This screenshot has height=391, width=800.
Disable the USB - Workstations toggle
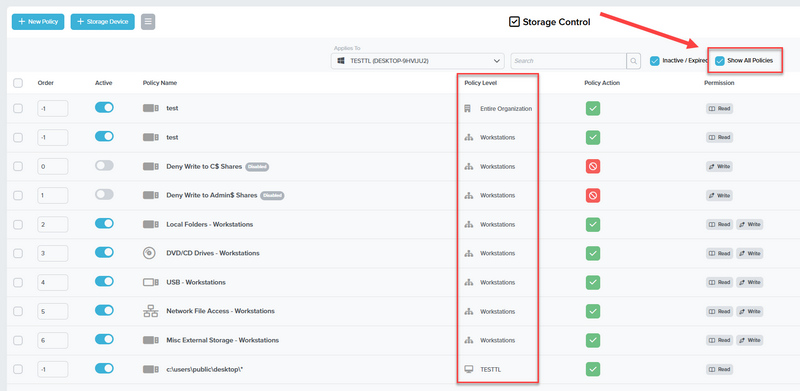[104, 281]
